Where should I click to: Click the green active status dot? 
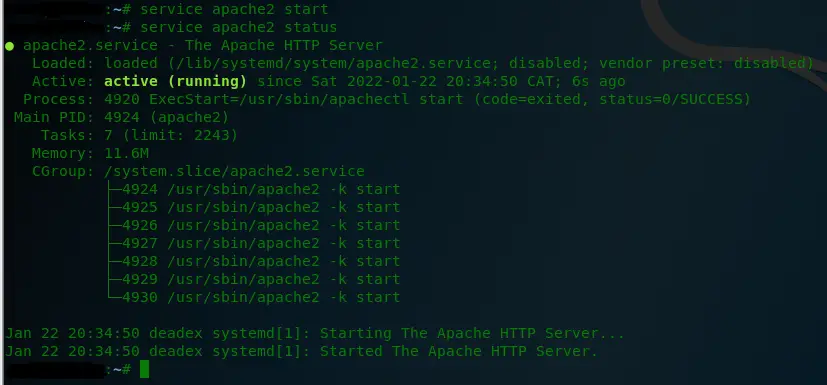pyautogui.click(x=9, y=46)
